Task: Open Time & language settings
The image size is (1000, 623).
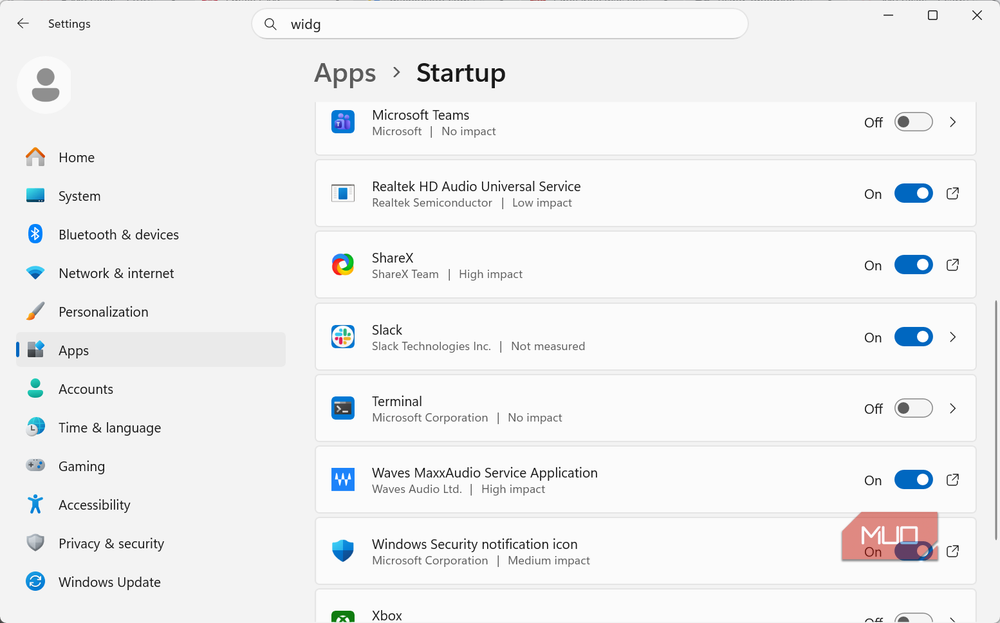Action: [151, 427]
